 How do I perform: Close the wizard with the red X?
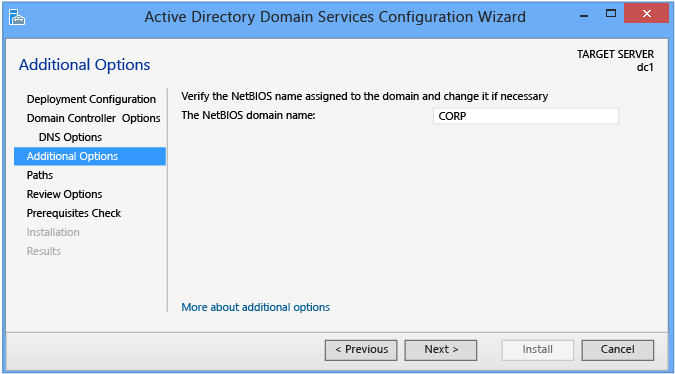[646, 13]
